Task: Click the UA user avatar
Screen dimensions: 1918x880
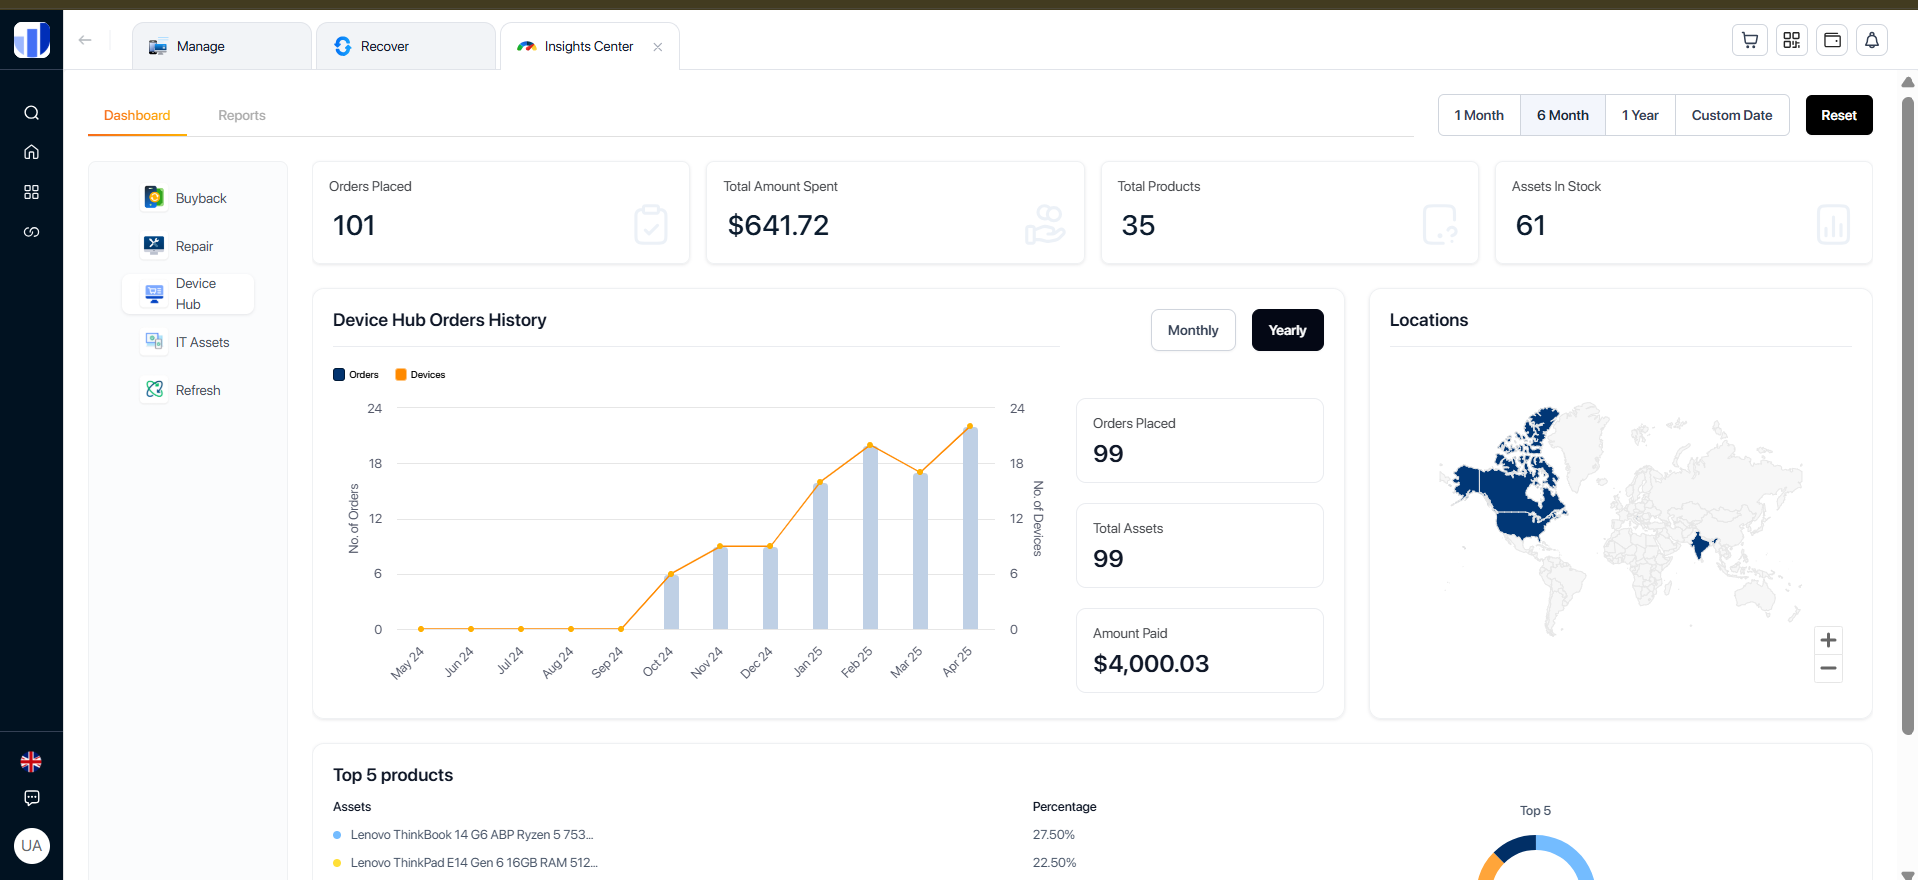Action: point(32,846)
